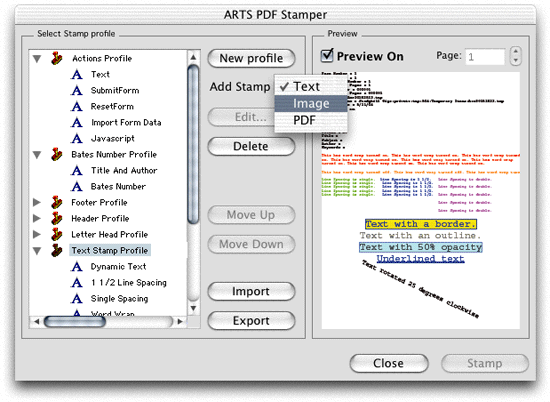550x402 pixels.
Task: Choose PDF in the Add Stamp menu
Action: click(311, 120)
